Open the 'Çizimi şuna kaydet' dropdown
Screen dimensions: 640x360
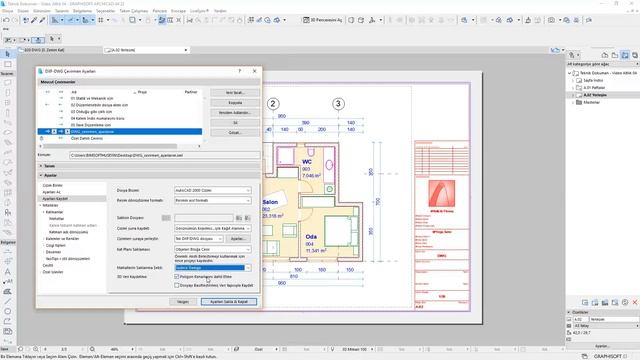tap(213, 228)
